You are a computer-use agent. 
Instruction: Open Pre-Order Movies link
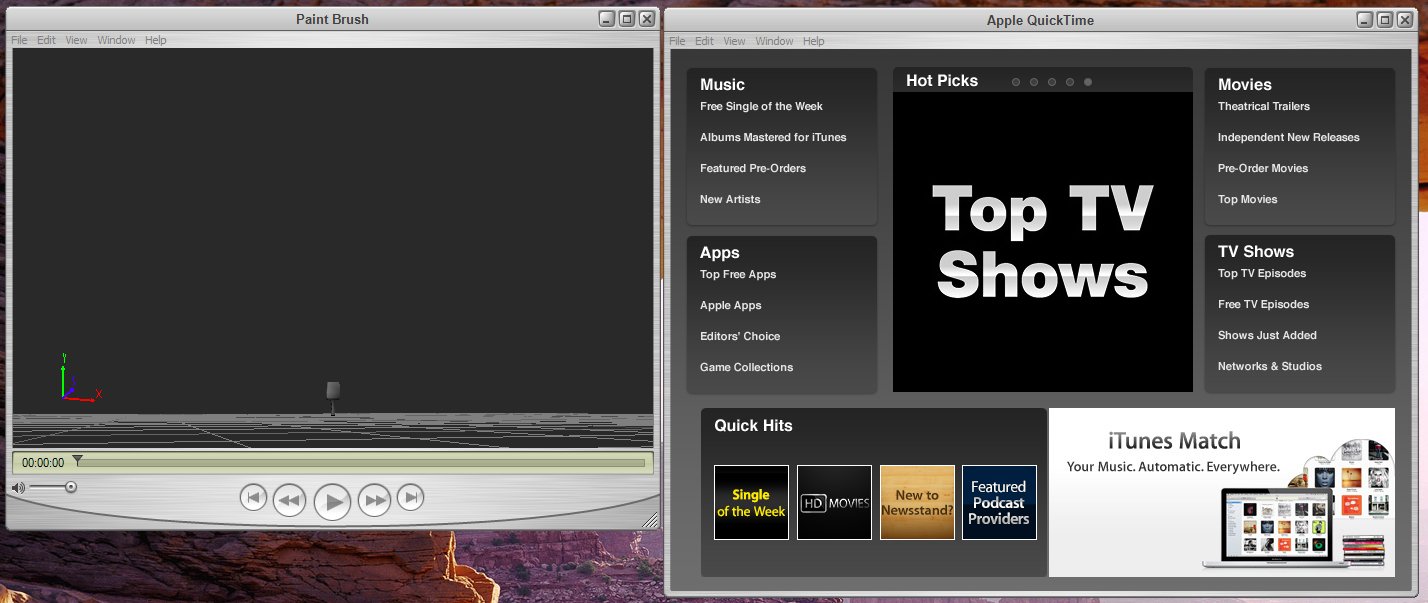tap(1263, 168)
